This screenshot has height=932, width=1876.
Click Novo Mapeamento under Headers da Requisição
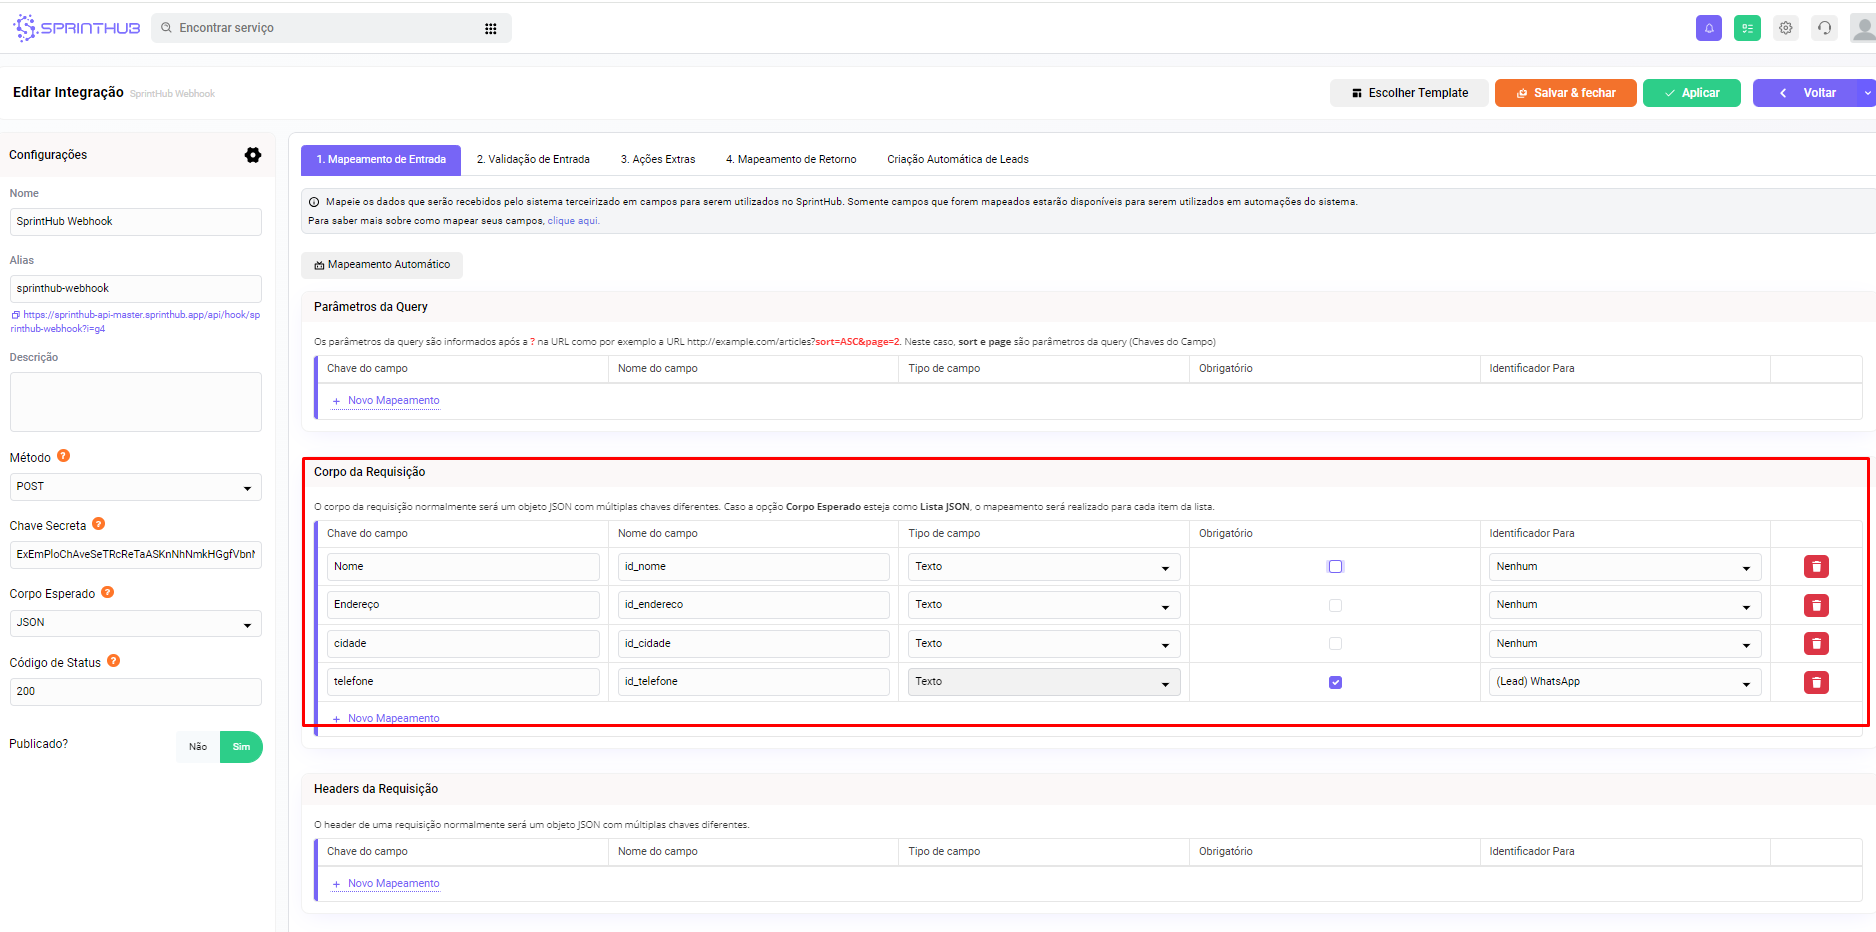393,884
